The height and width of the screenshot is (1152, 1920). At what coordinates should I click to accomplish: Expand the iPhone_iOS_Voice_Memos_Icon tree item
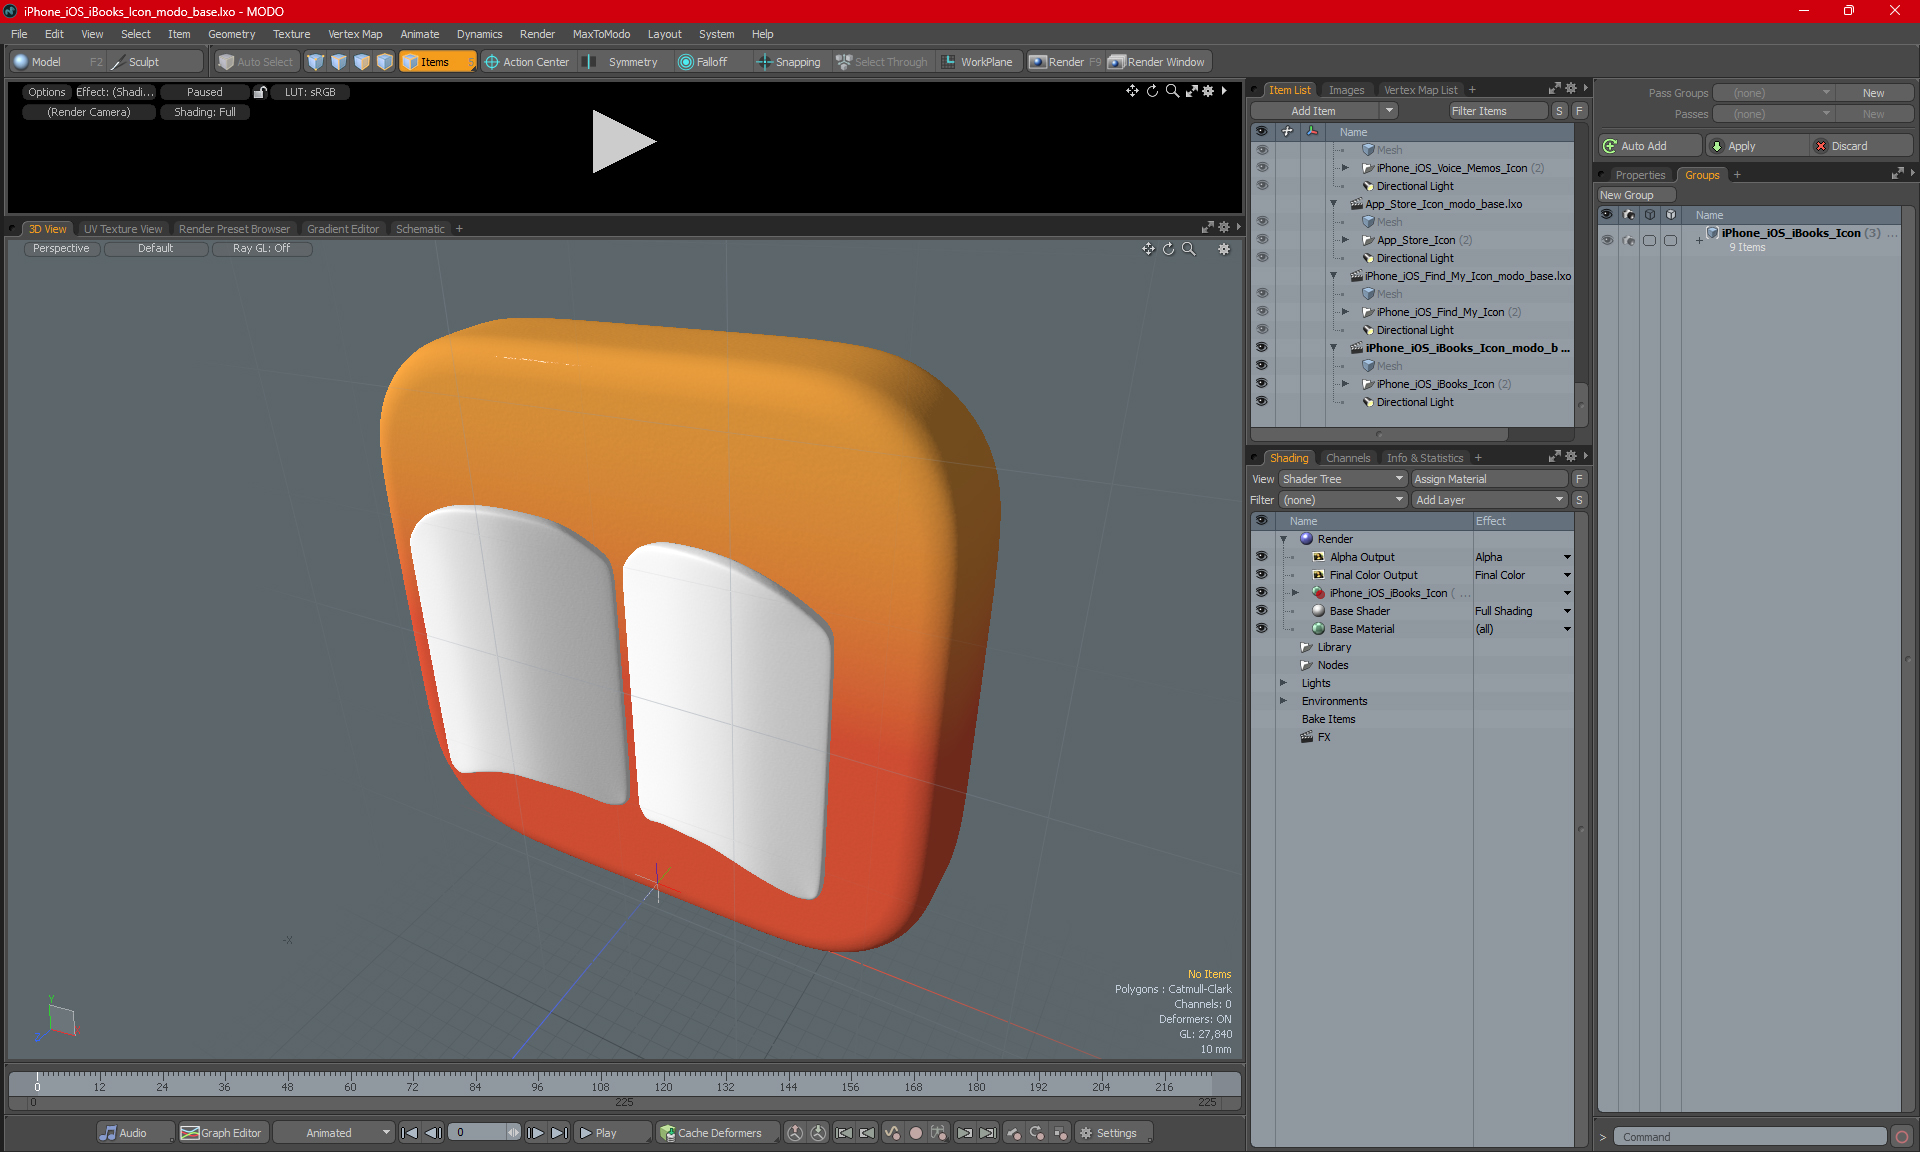1345,168
